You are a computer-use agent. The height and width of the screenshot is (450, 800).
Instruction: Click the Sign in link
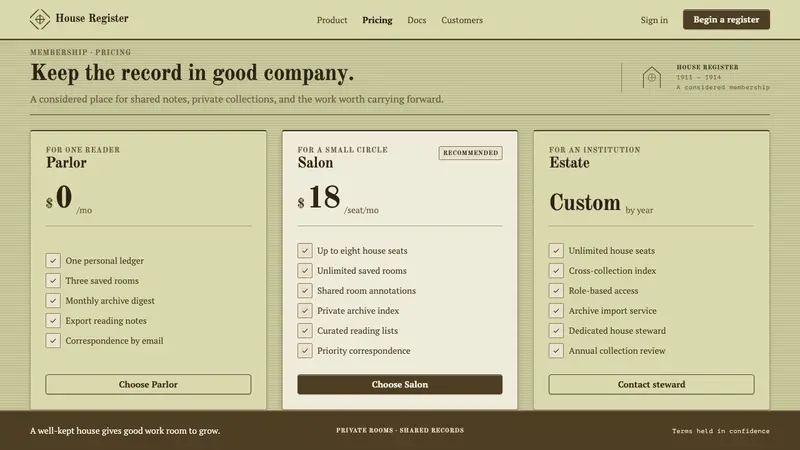654,20
